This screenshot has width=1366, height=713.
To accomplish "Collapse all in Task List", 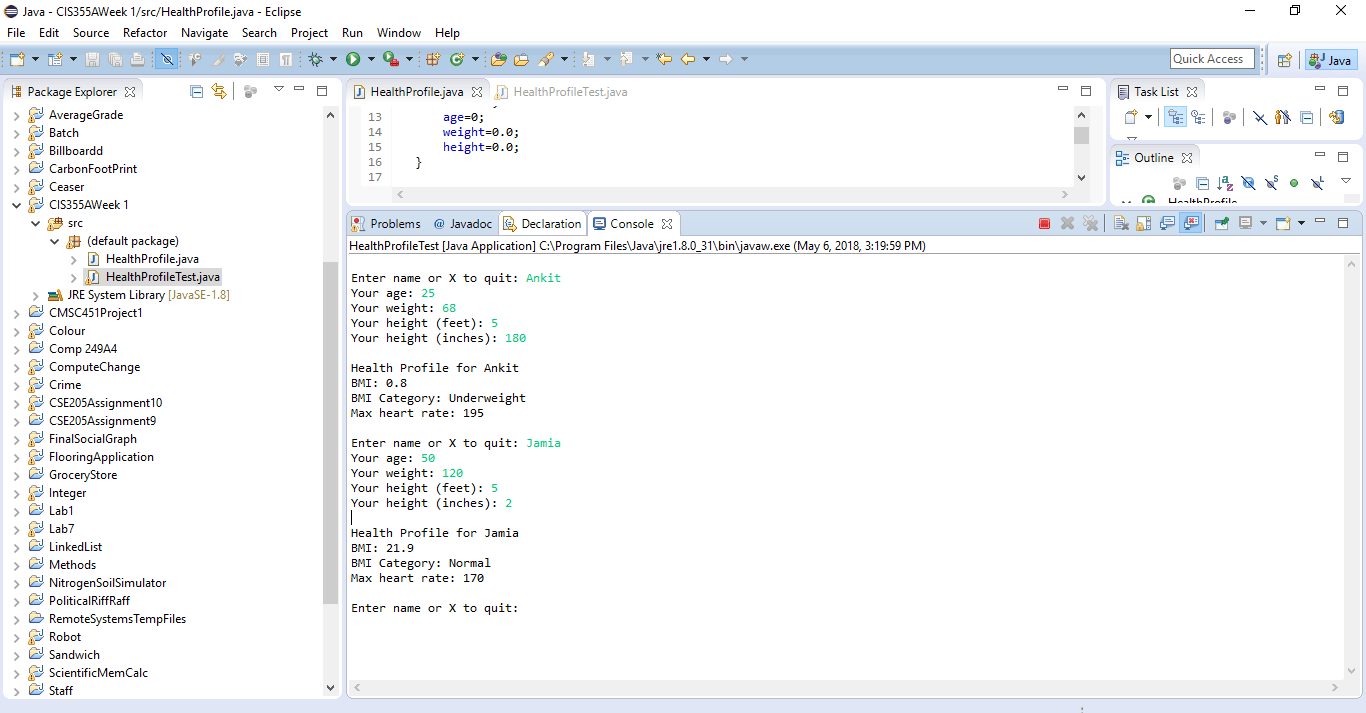I will [x=1307, y=117].
